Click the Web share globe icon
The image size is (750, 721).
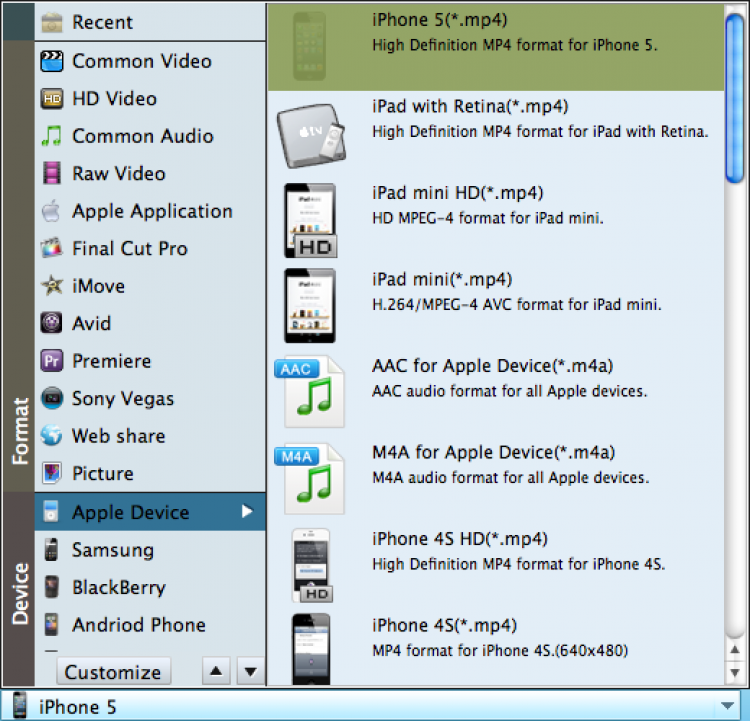click(x=51, y=435)
